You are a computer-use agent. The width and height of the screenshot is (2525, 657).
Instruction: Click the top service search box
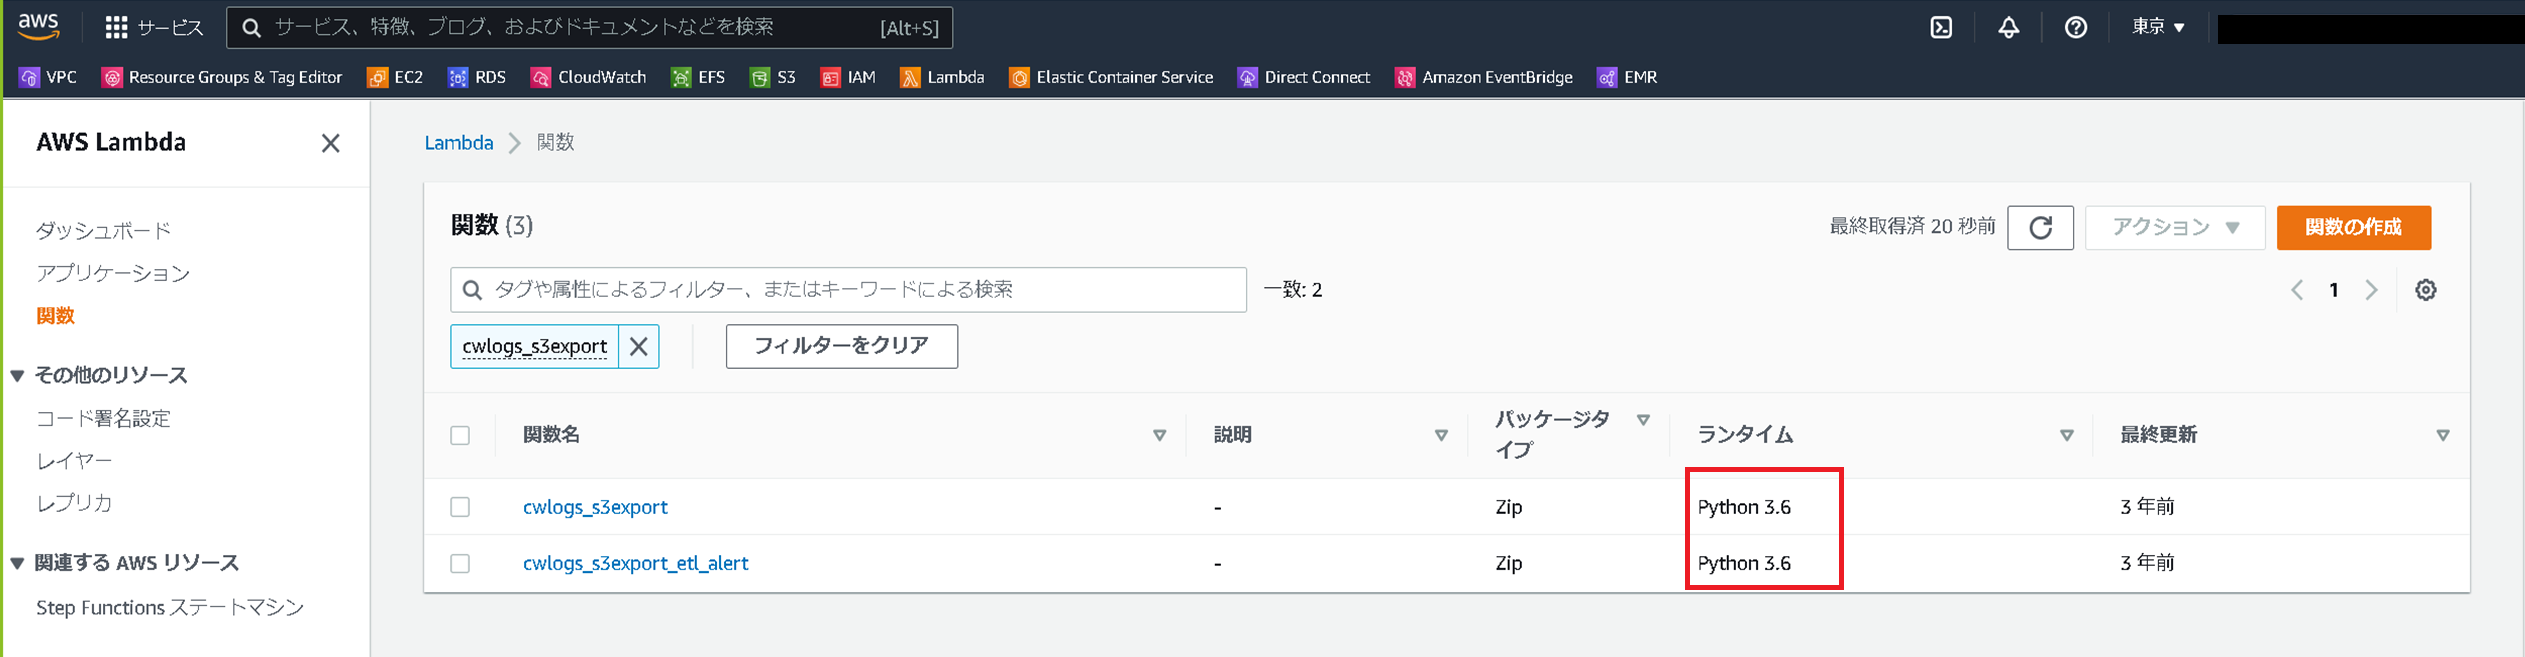[x=590, y=27]
